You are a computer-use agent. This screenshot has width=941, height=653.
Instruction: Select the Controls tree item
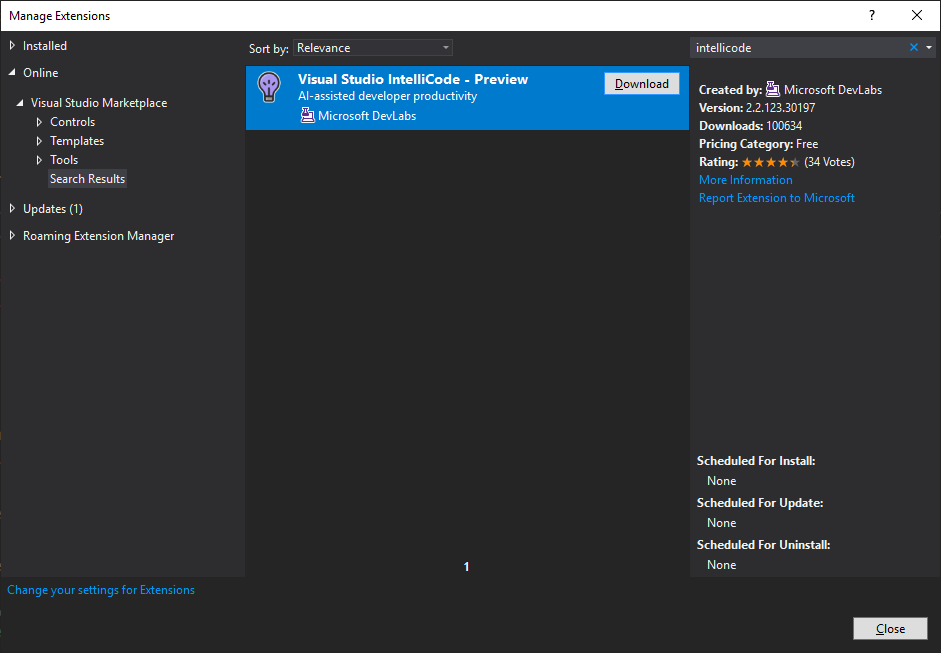(73, 122)
